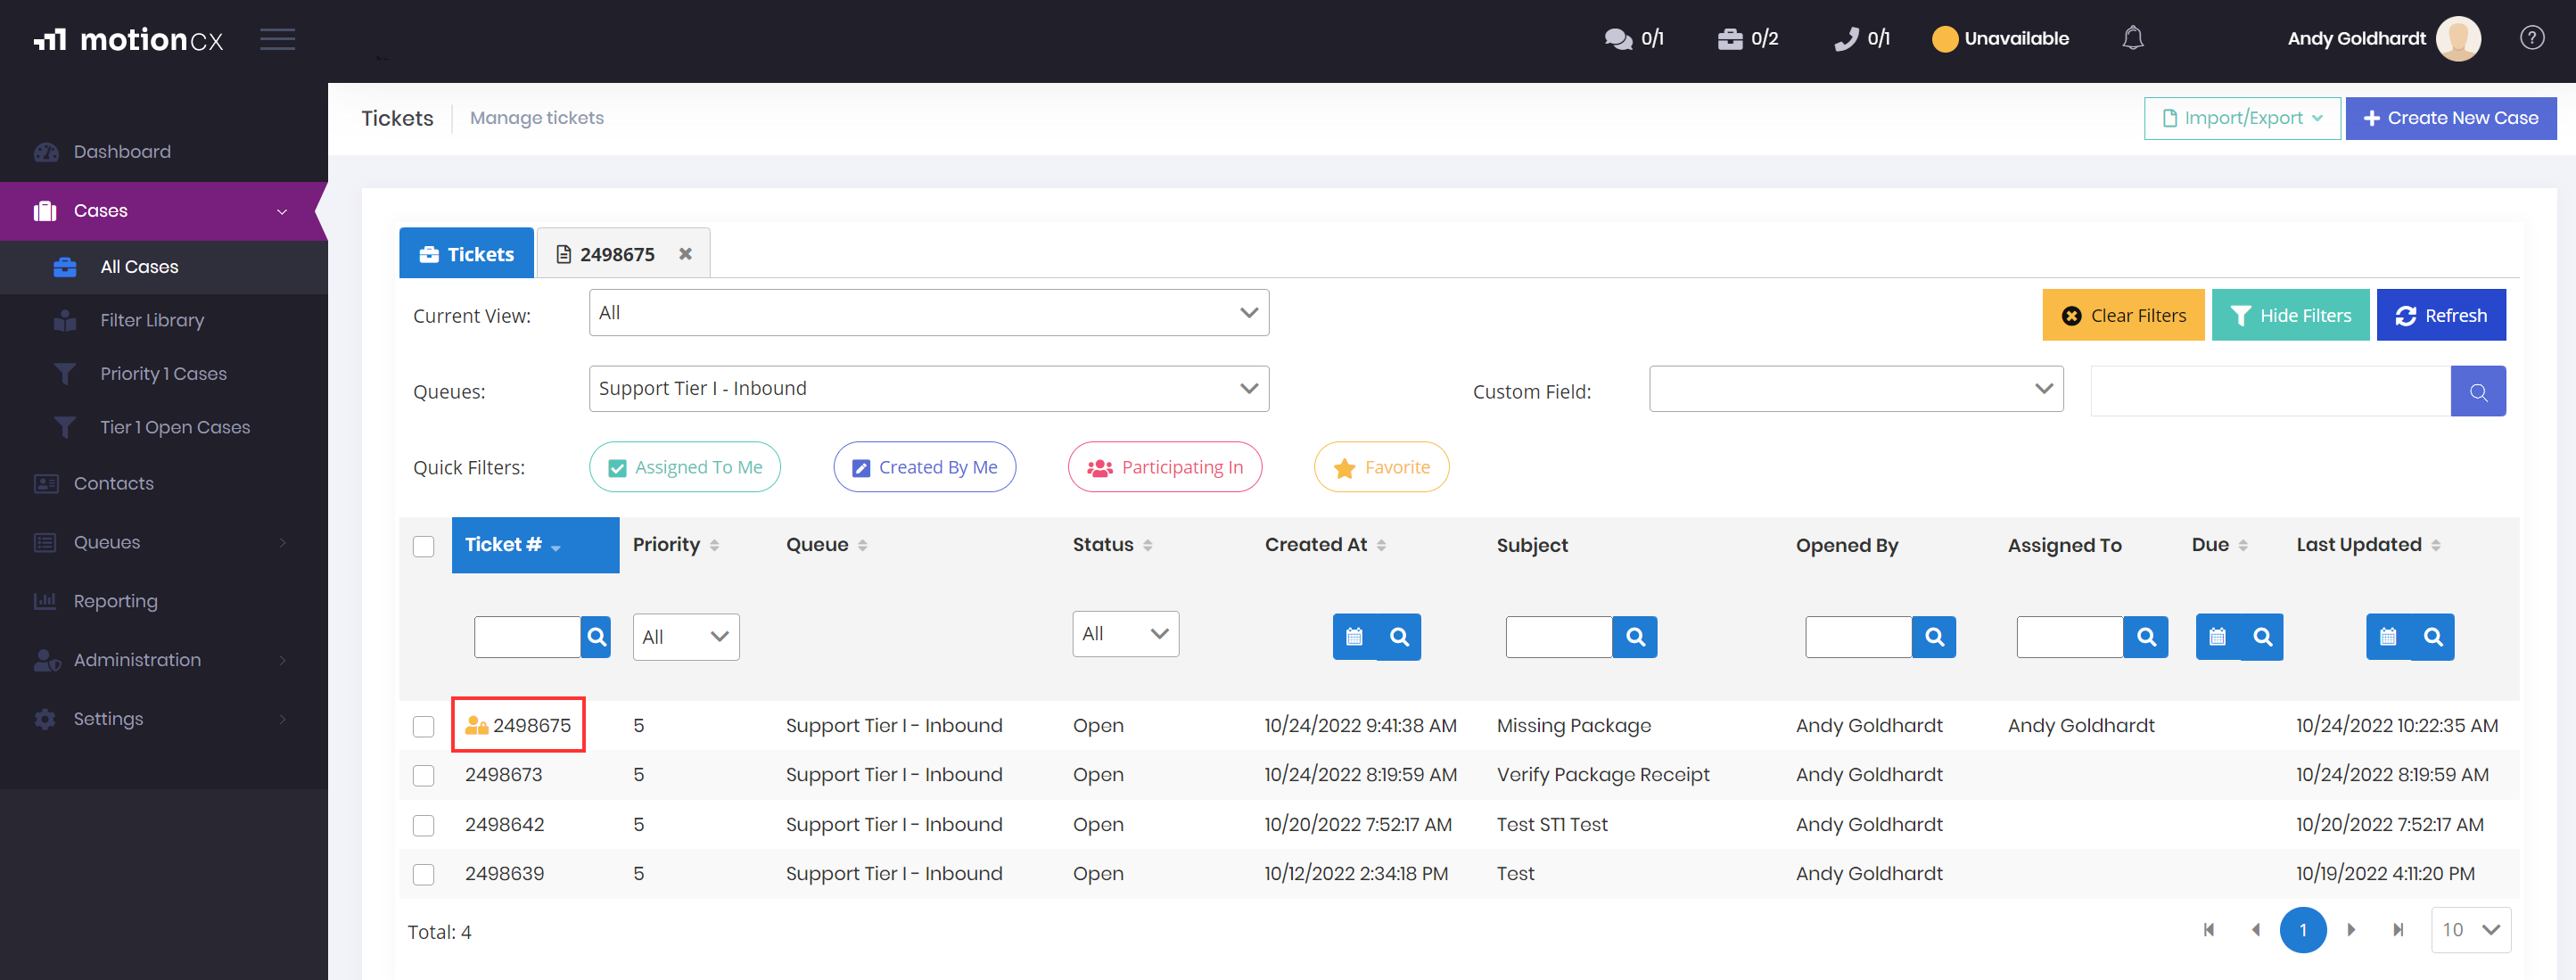Open Filter Library in sidebar
The image size is (2576, 980).
click(164, 320)
